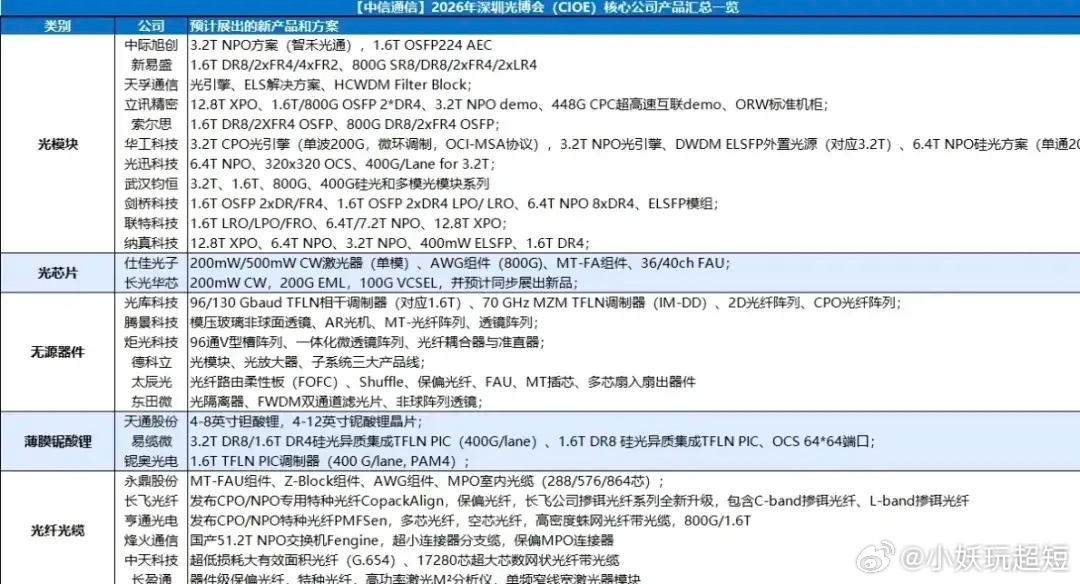Click company cell '炬光科技'
This screenshot has height=584, width=1080.
[x=151, y=342]
